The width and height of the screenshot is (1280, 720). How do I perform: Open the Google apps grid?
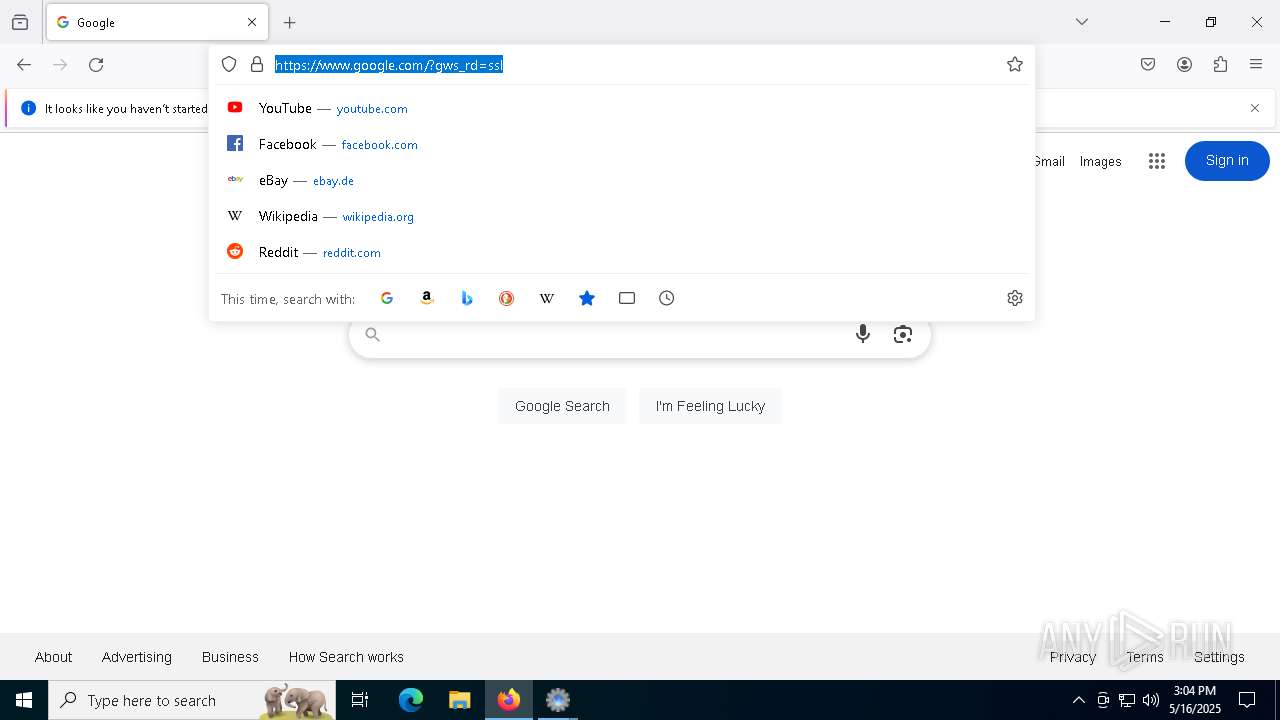click(1157, 161)
